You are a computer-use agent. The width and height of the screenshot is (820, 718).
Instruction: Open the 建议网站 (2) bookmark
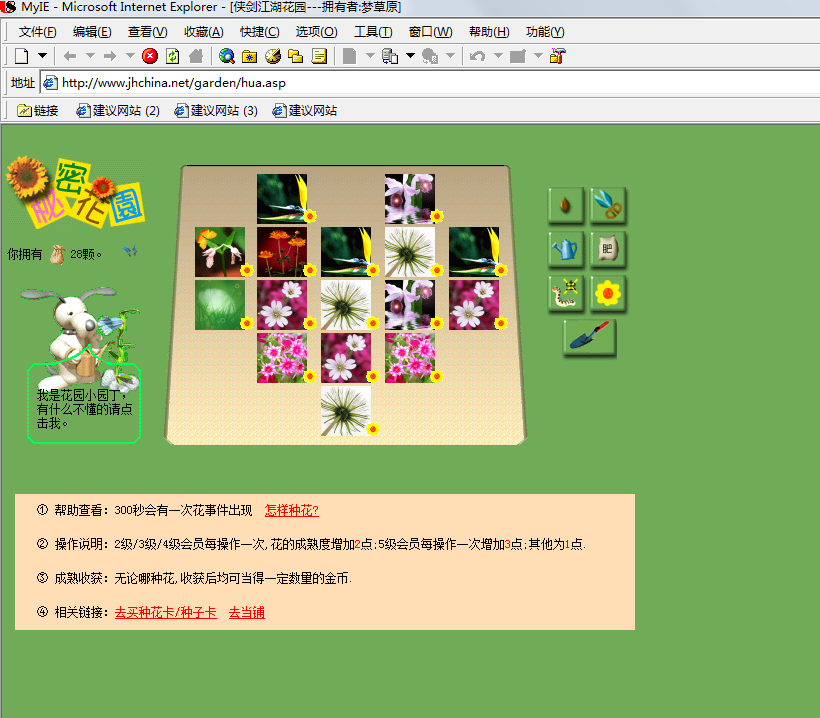118,111
